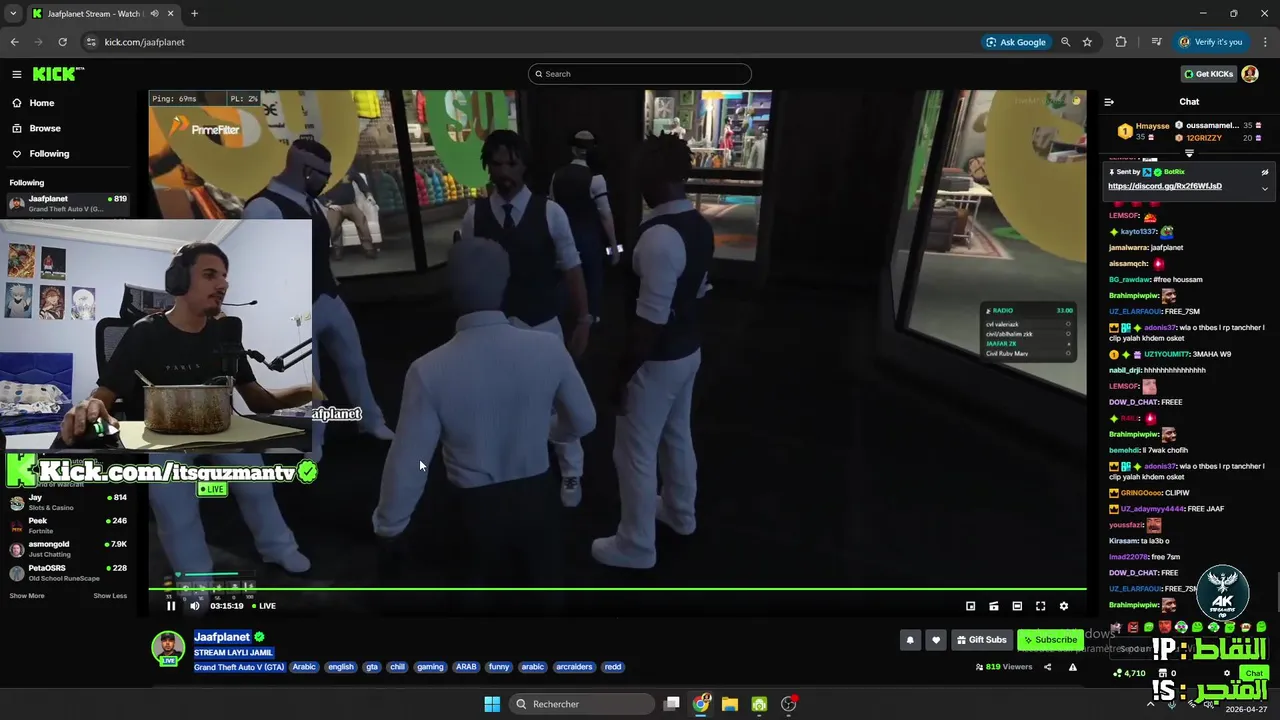Send the message with the Chat button
Viewport: 1280px width, 720px height.
(1254, 673)
